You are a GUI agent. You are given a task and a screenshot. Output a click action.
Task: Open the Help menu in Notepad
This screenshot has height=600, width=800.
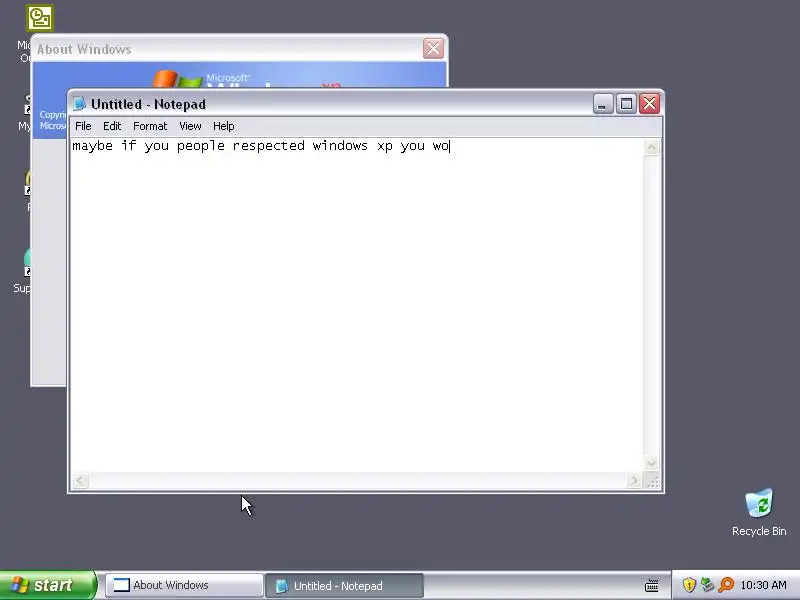coord(223,126)
